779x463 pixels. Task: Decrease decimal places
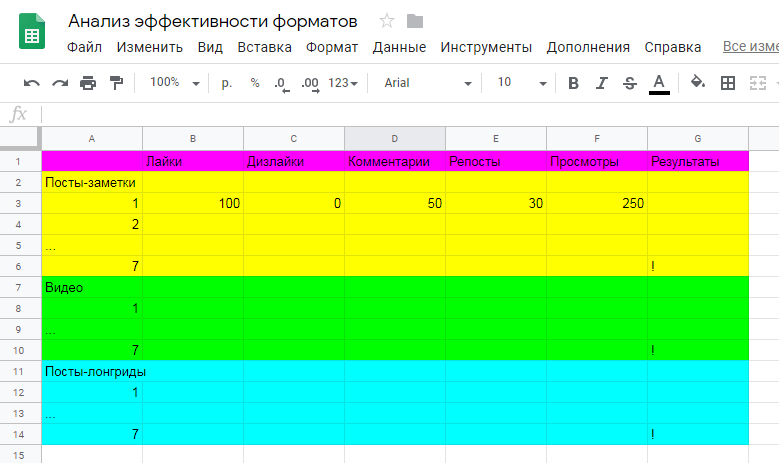pos(282,84)
